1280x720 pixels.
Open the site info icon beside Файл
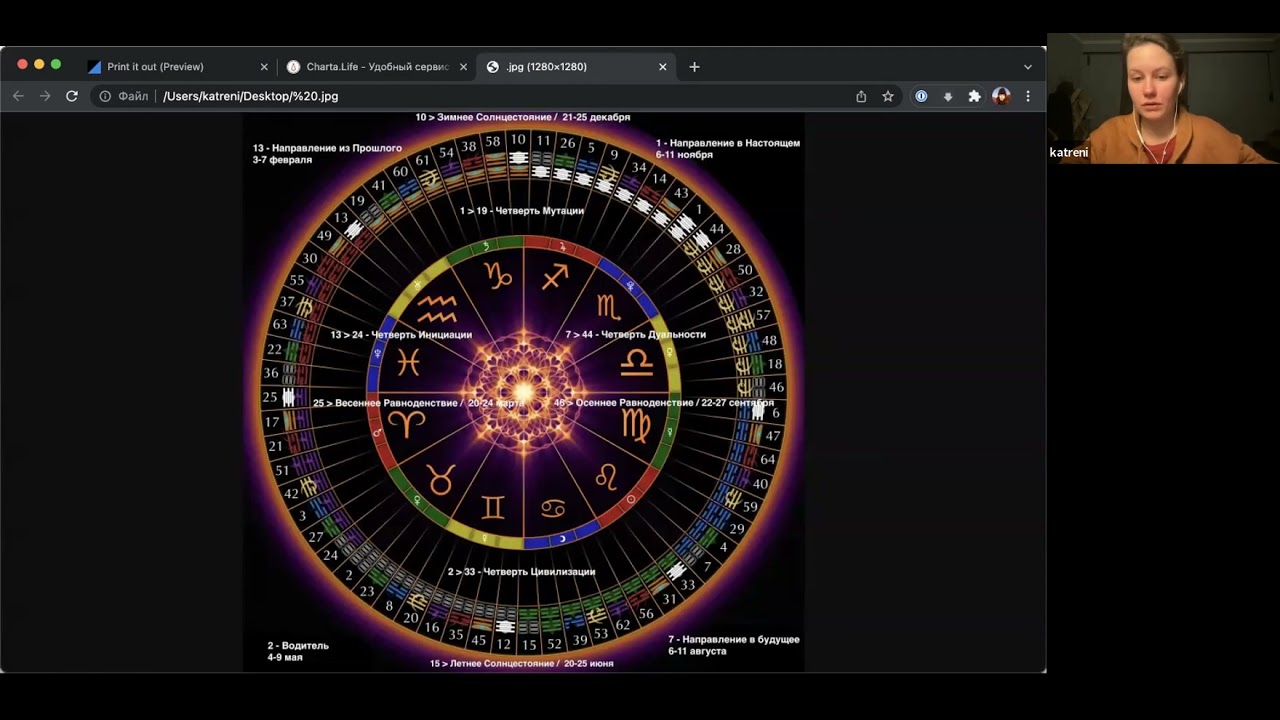tap(105, 96)
